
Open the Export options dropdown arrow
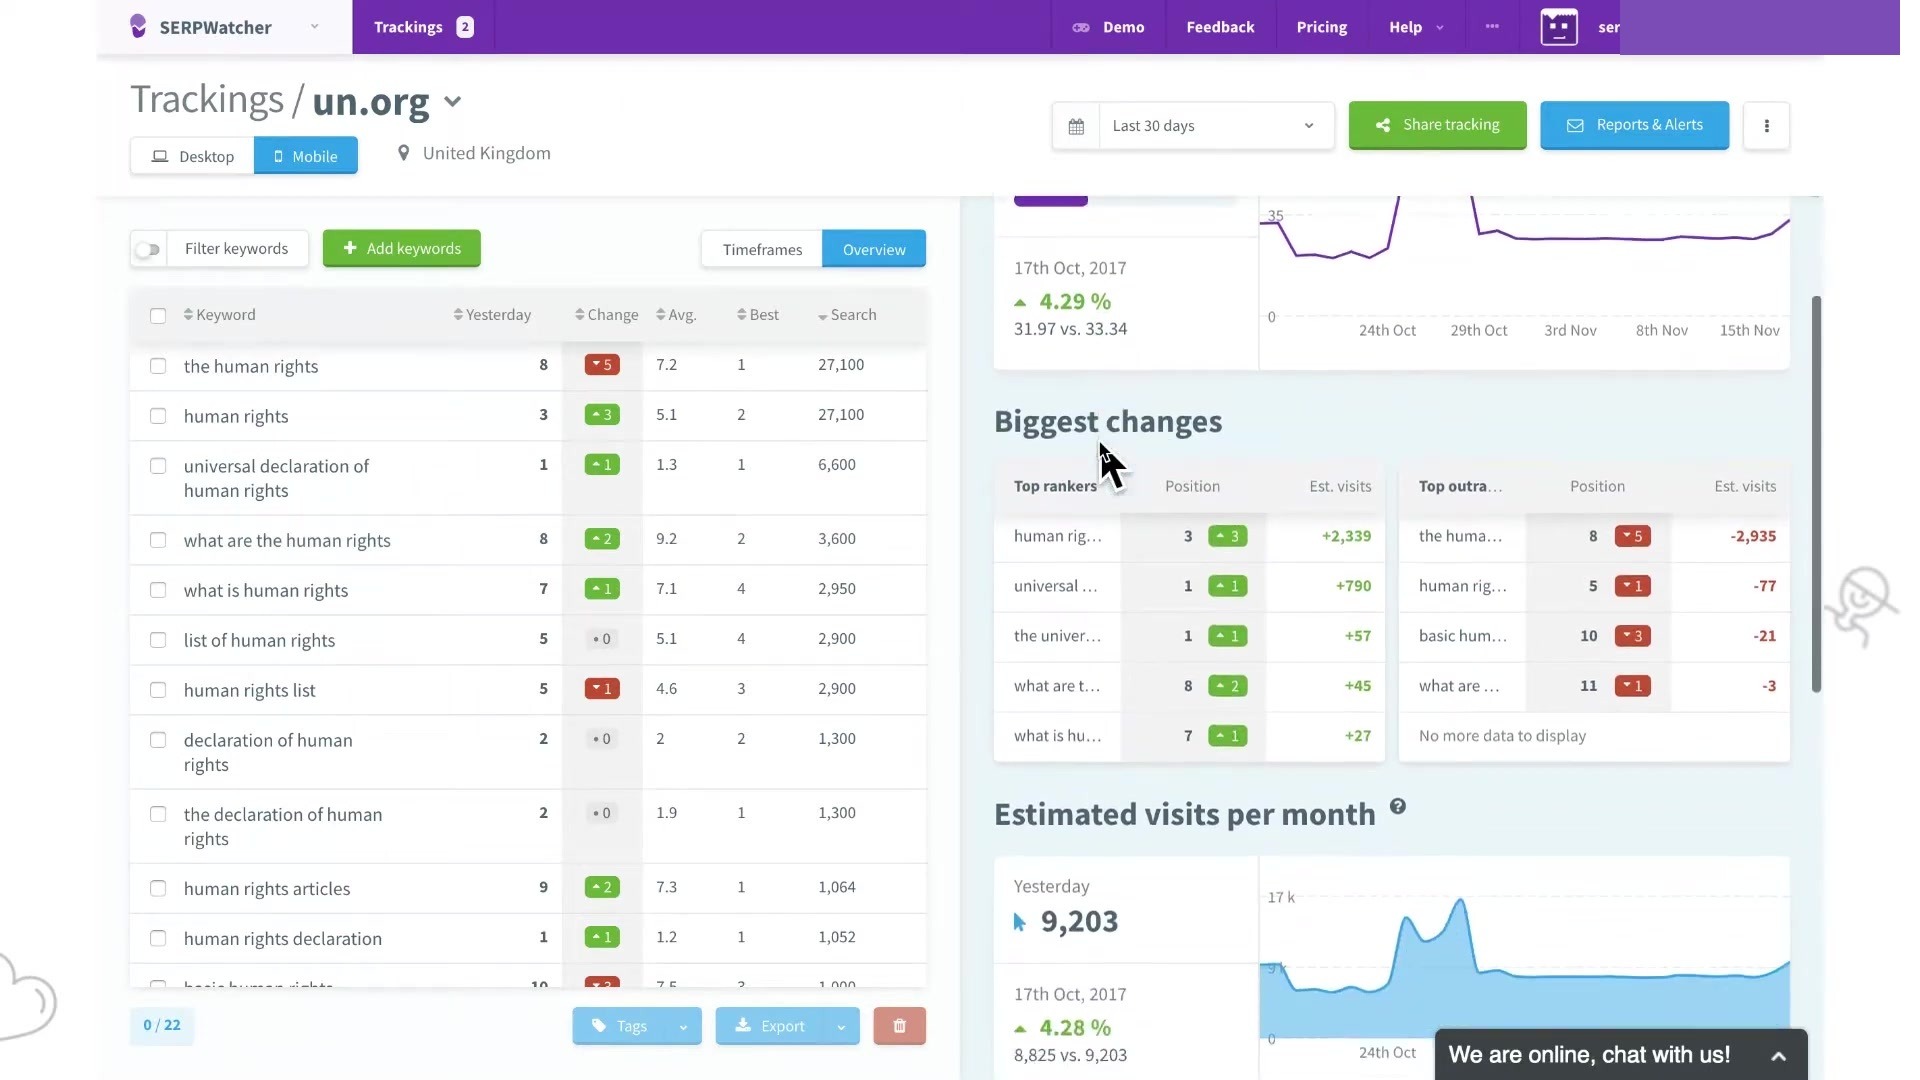coord(841,1026)
